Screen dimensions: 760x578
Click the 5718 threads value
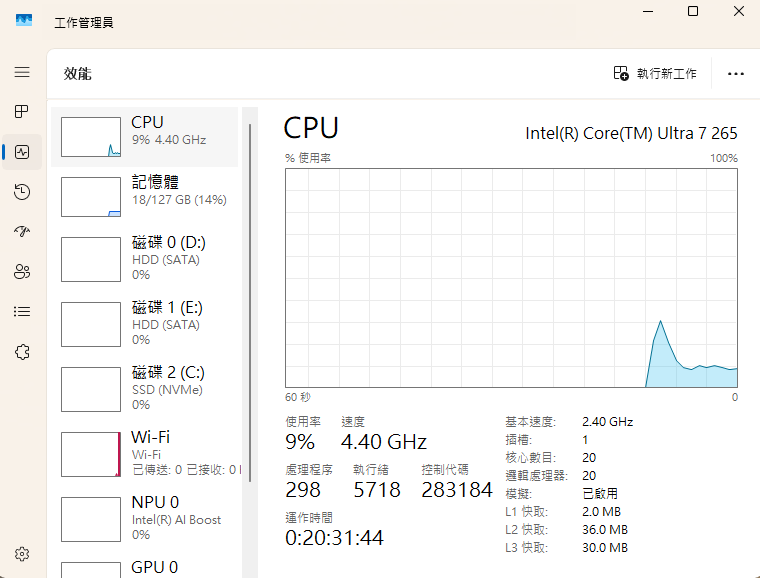point(377,490)
